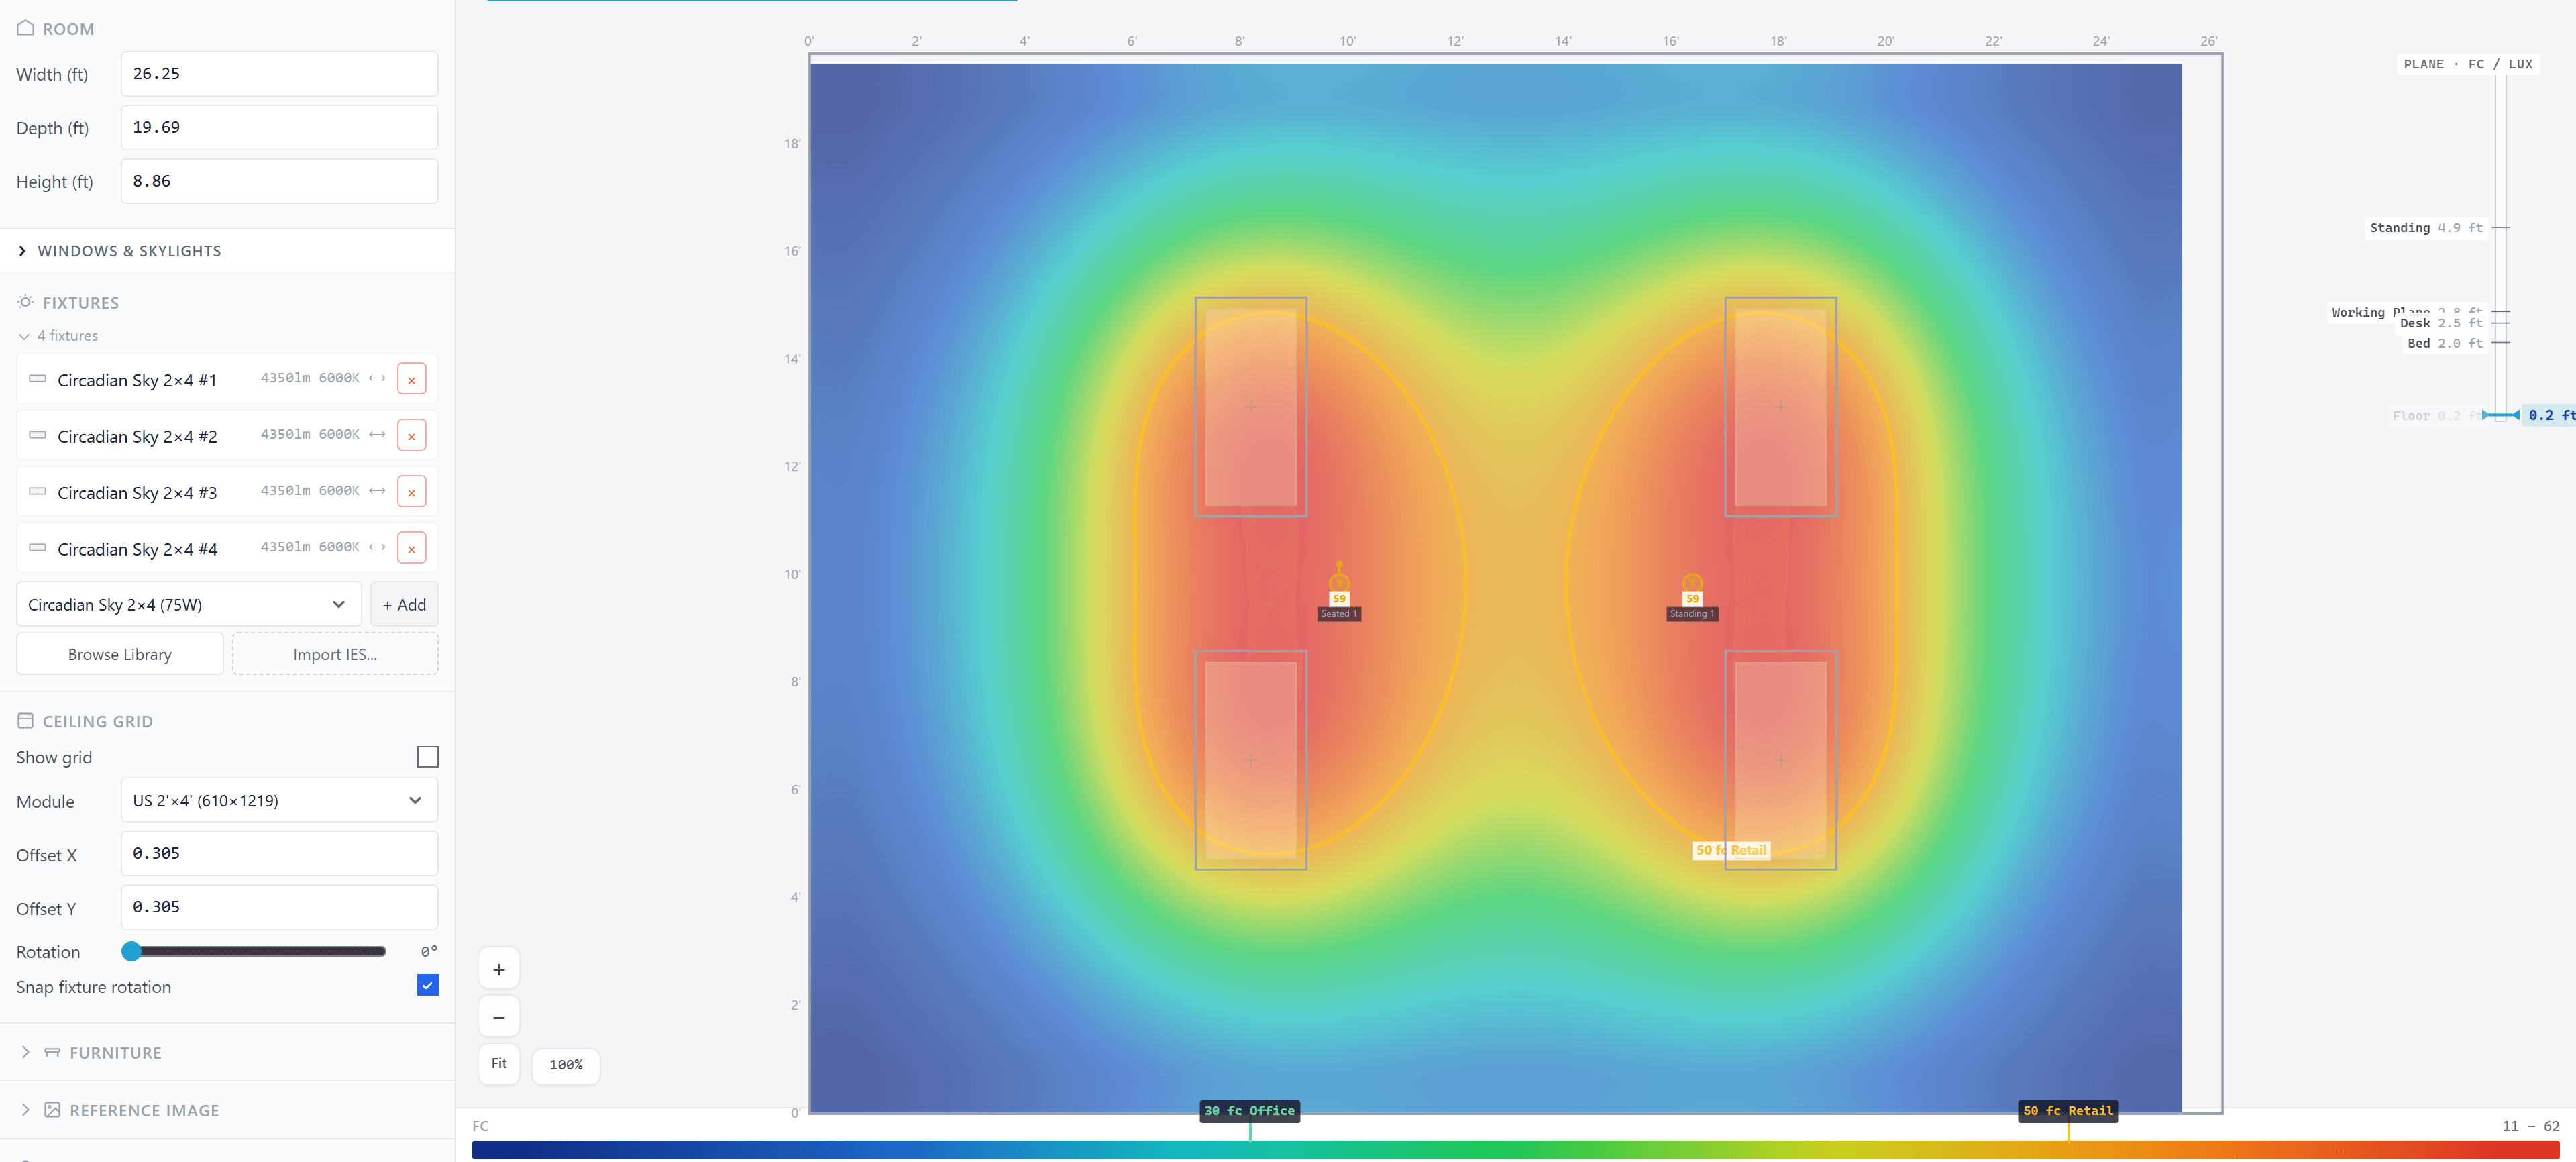Open the Module US 2'×4' dropdown
The height and width of the screenshot is (1162, 2576).
click(x=279, y=801)
